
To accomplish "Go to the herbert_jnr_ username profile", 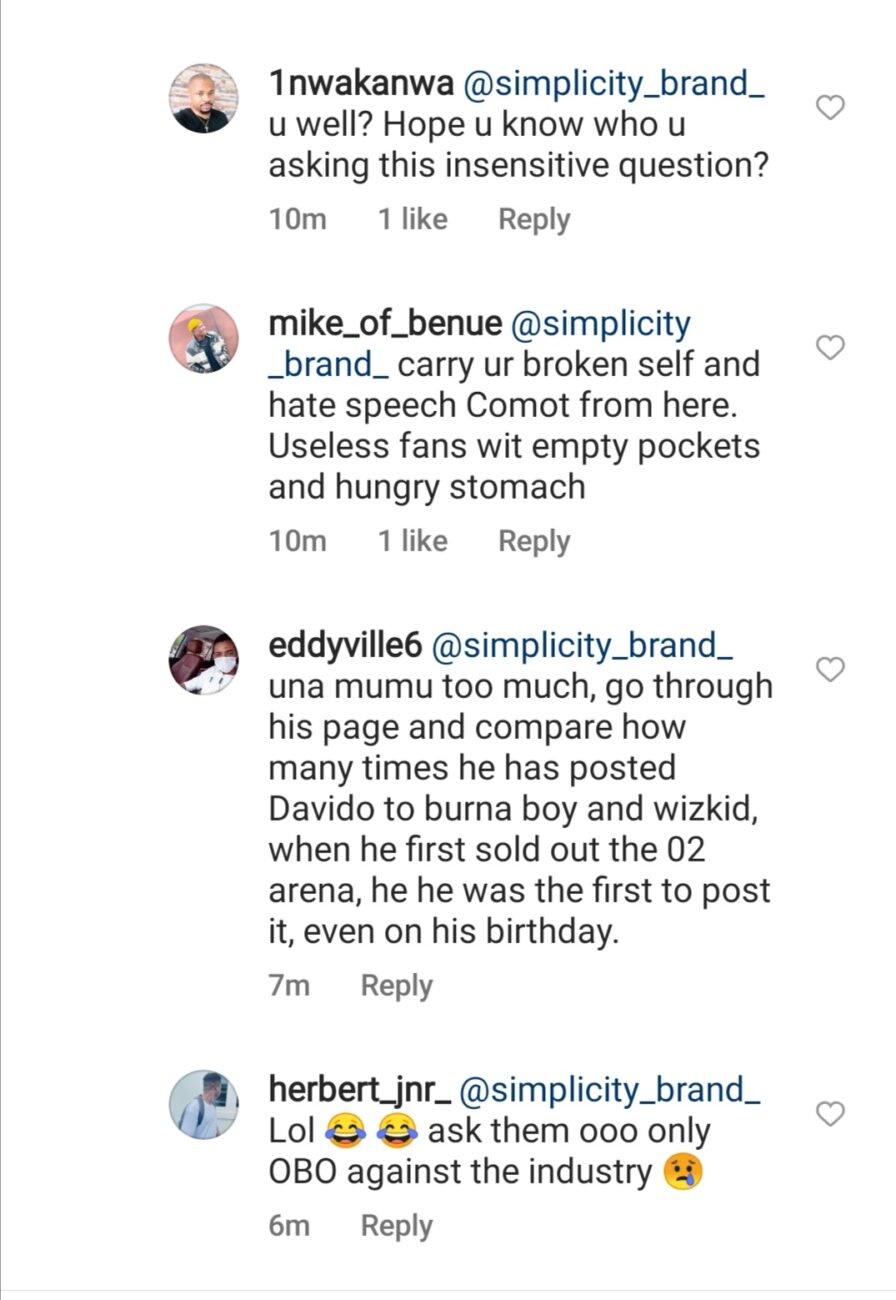I will pos(358,1090).
